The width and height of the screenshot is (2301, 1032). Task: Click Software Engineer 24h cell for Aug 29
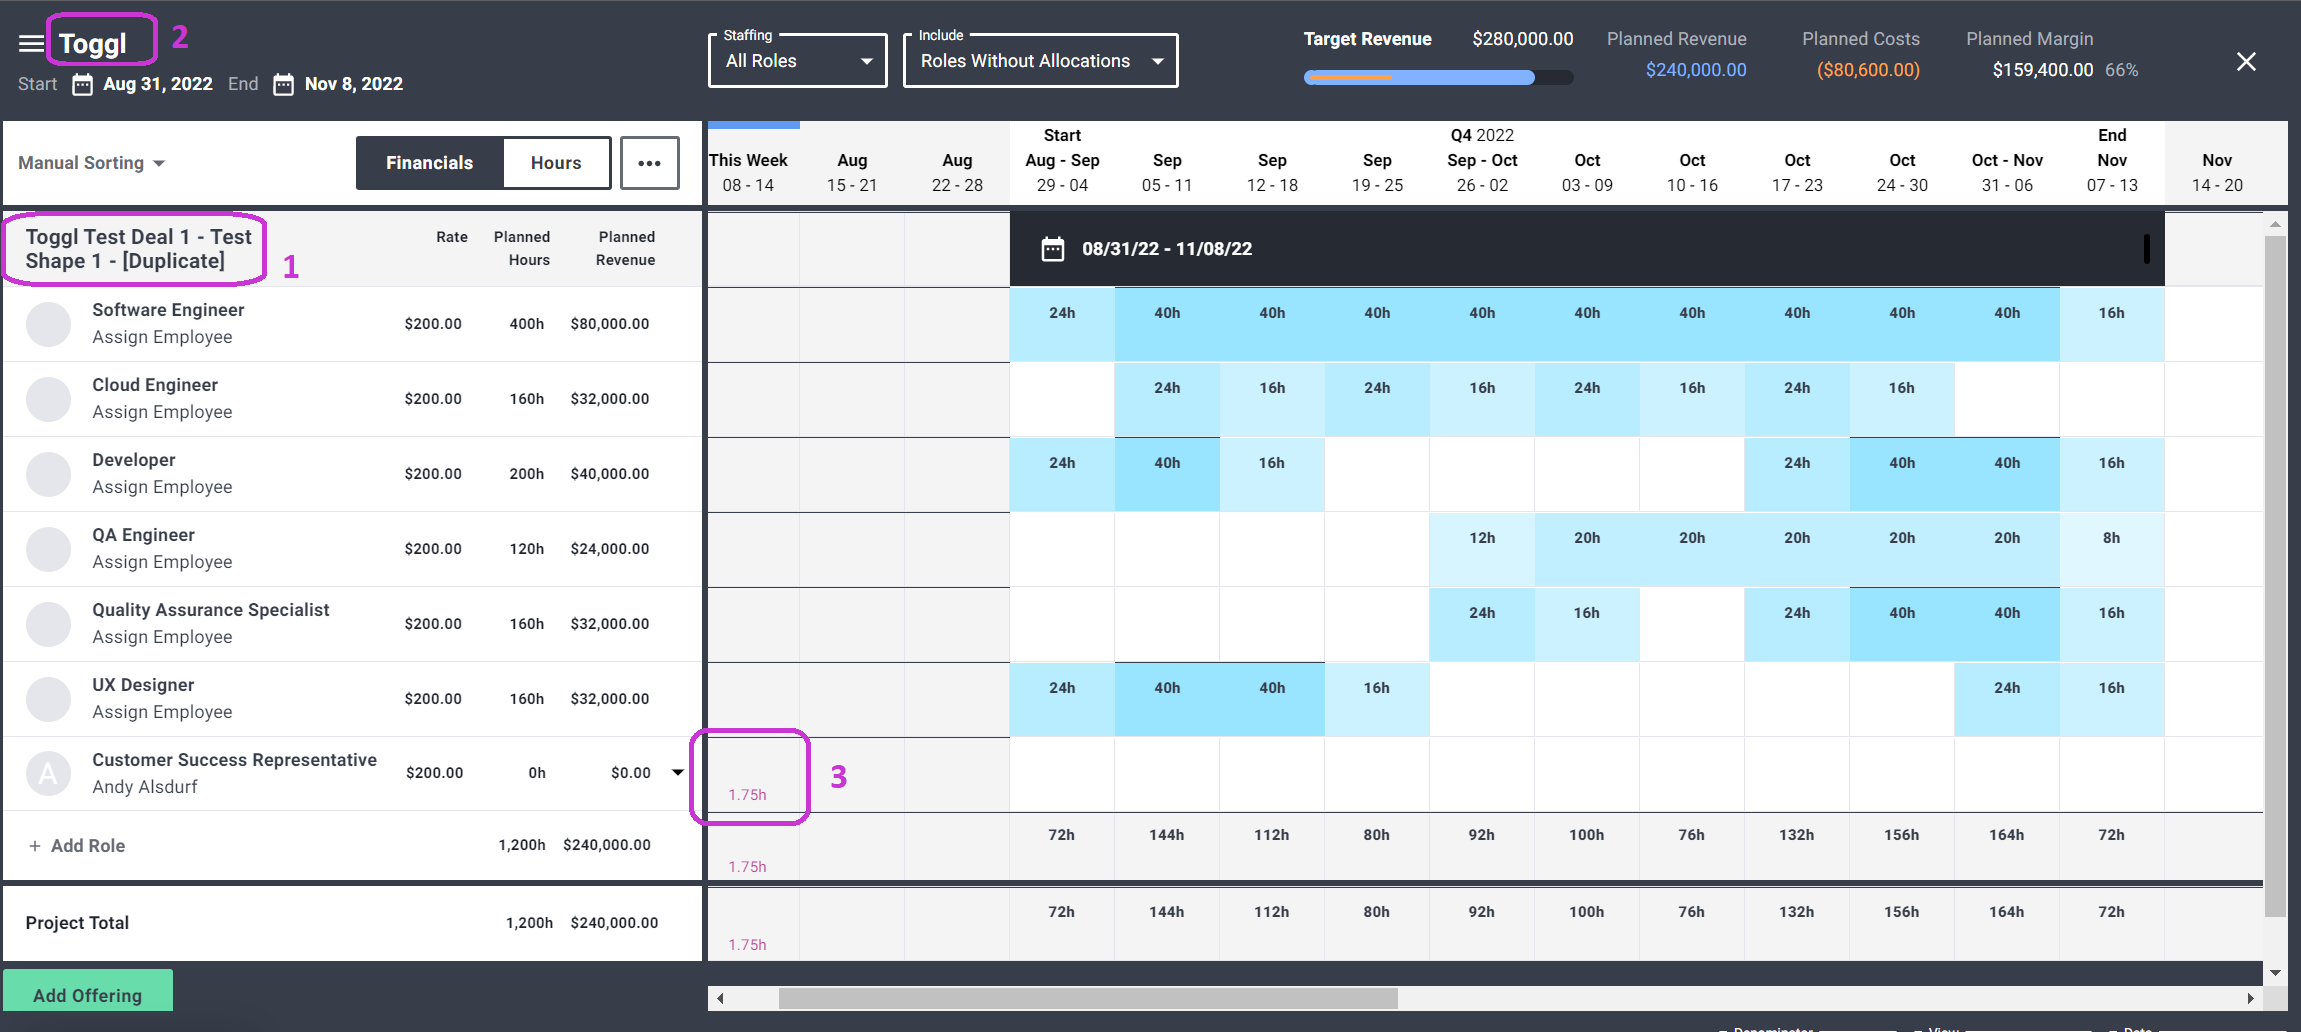point(1062,324)
